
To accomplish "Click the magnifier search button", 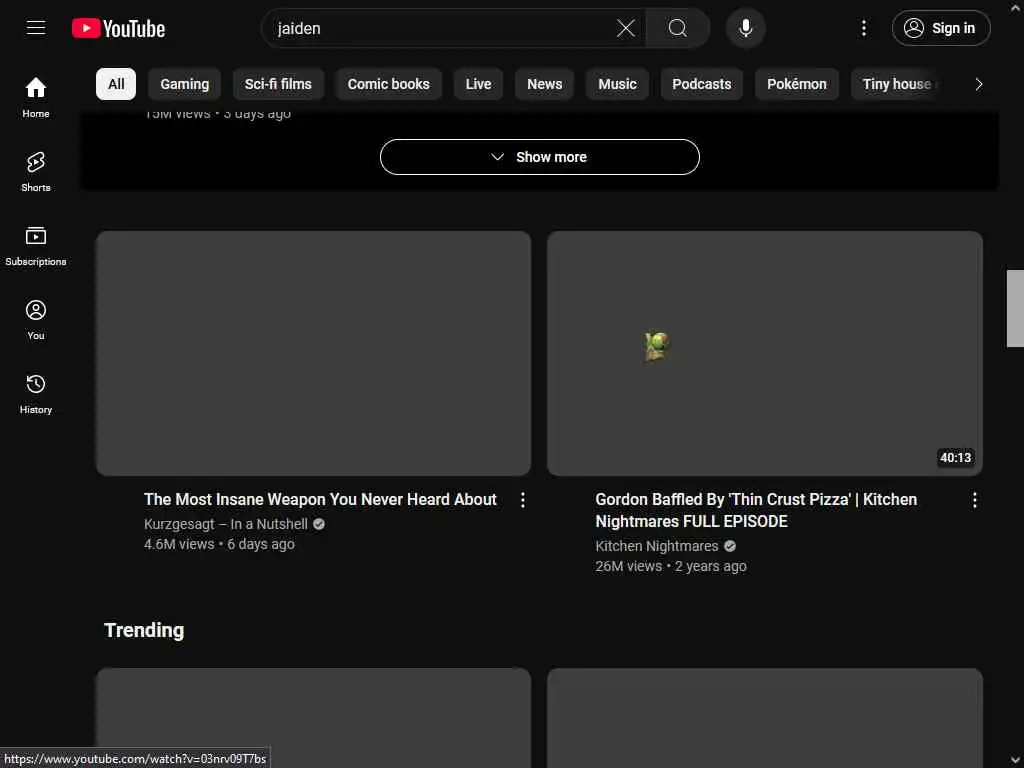I will pos(678,28).
